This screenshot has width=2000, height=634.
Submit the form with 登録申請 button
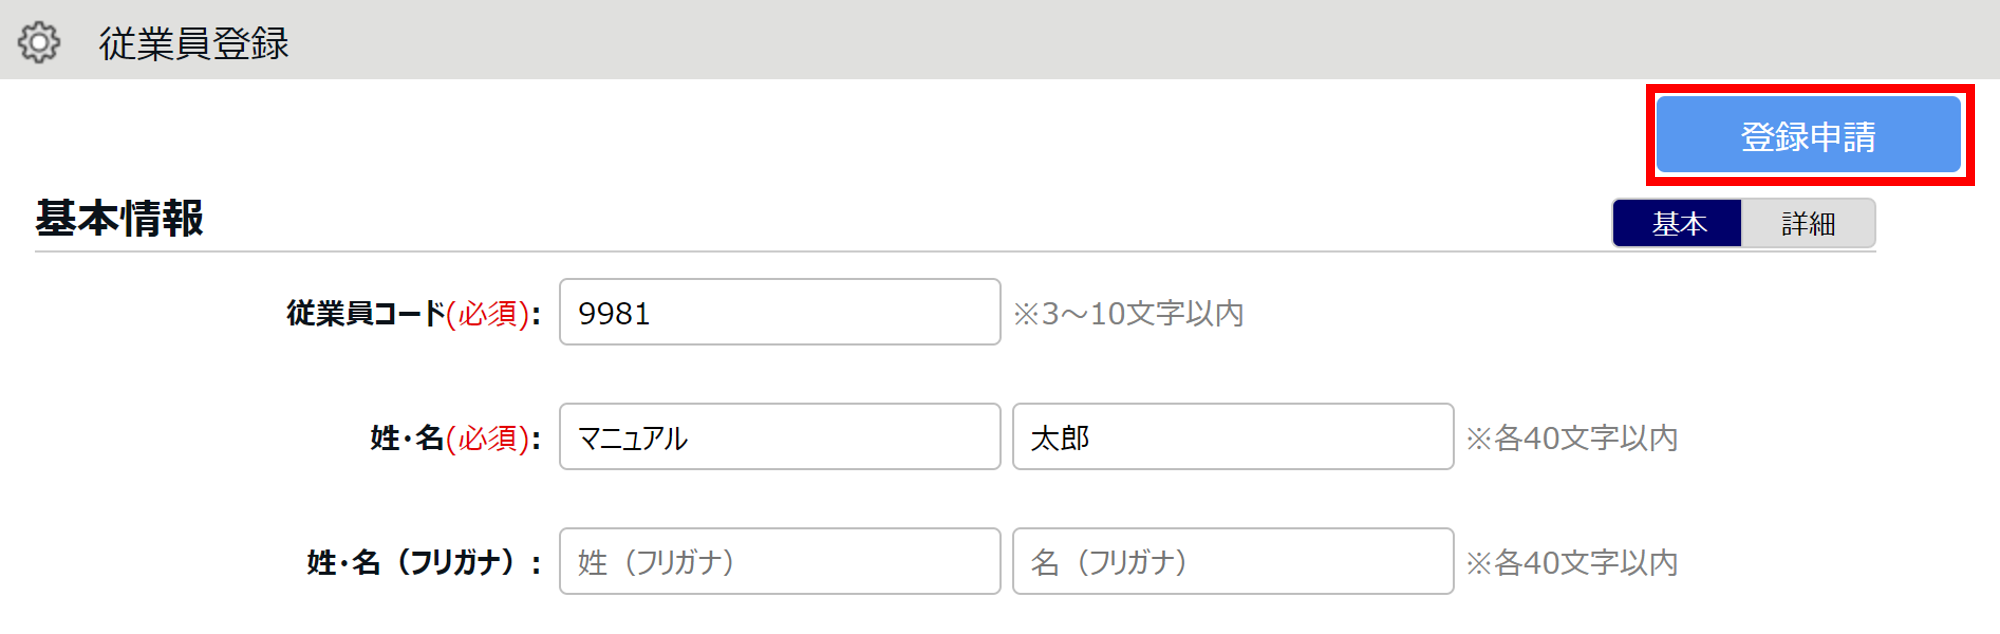click(1808, 135)
